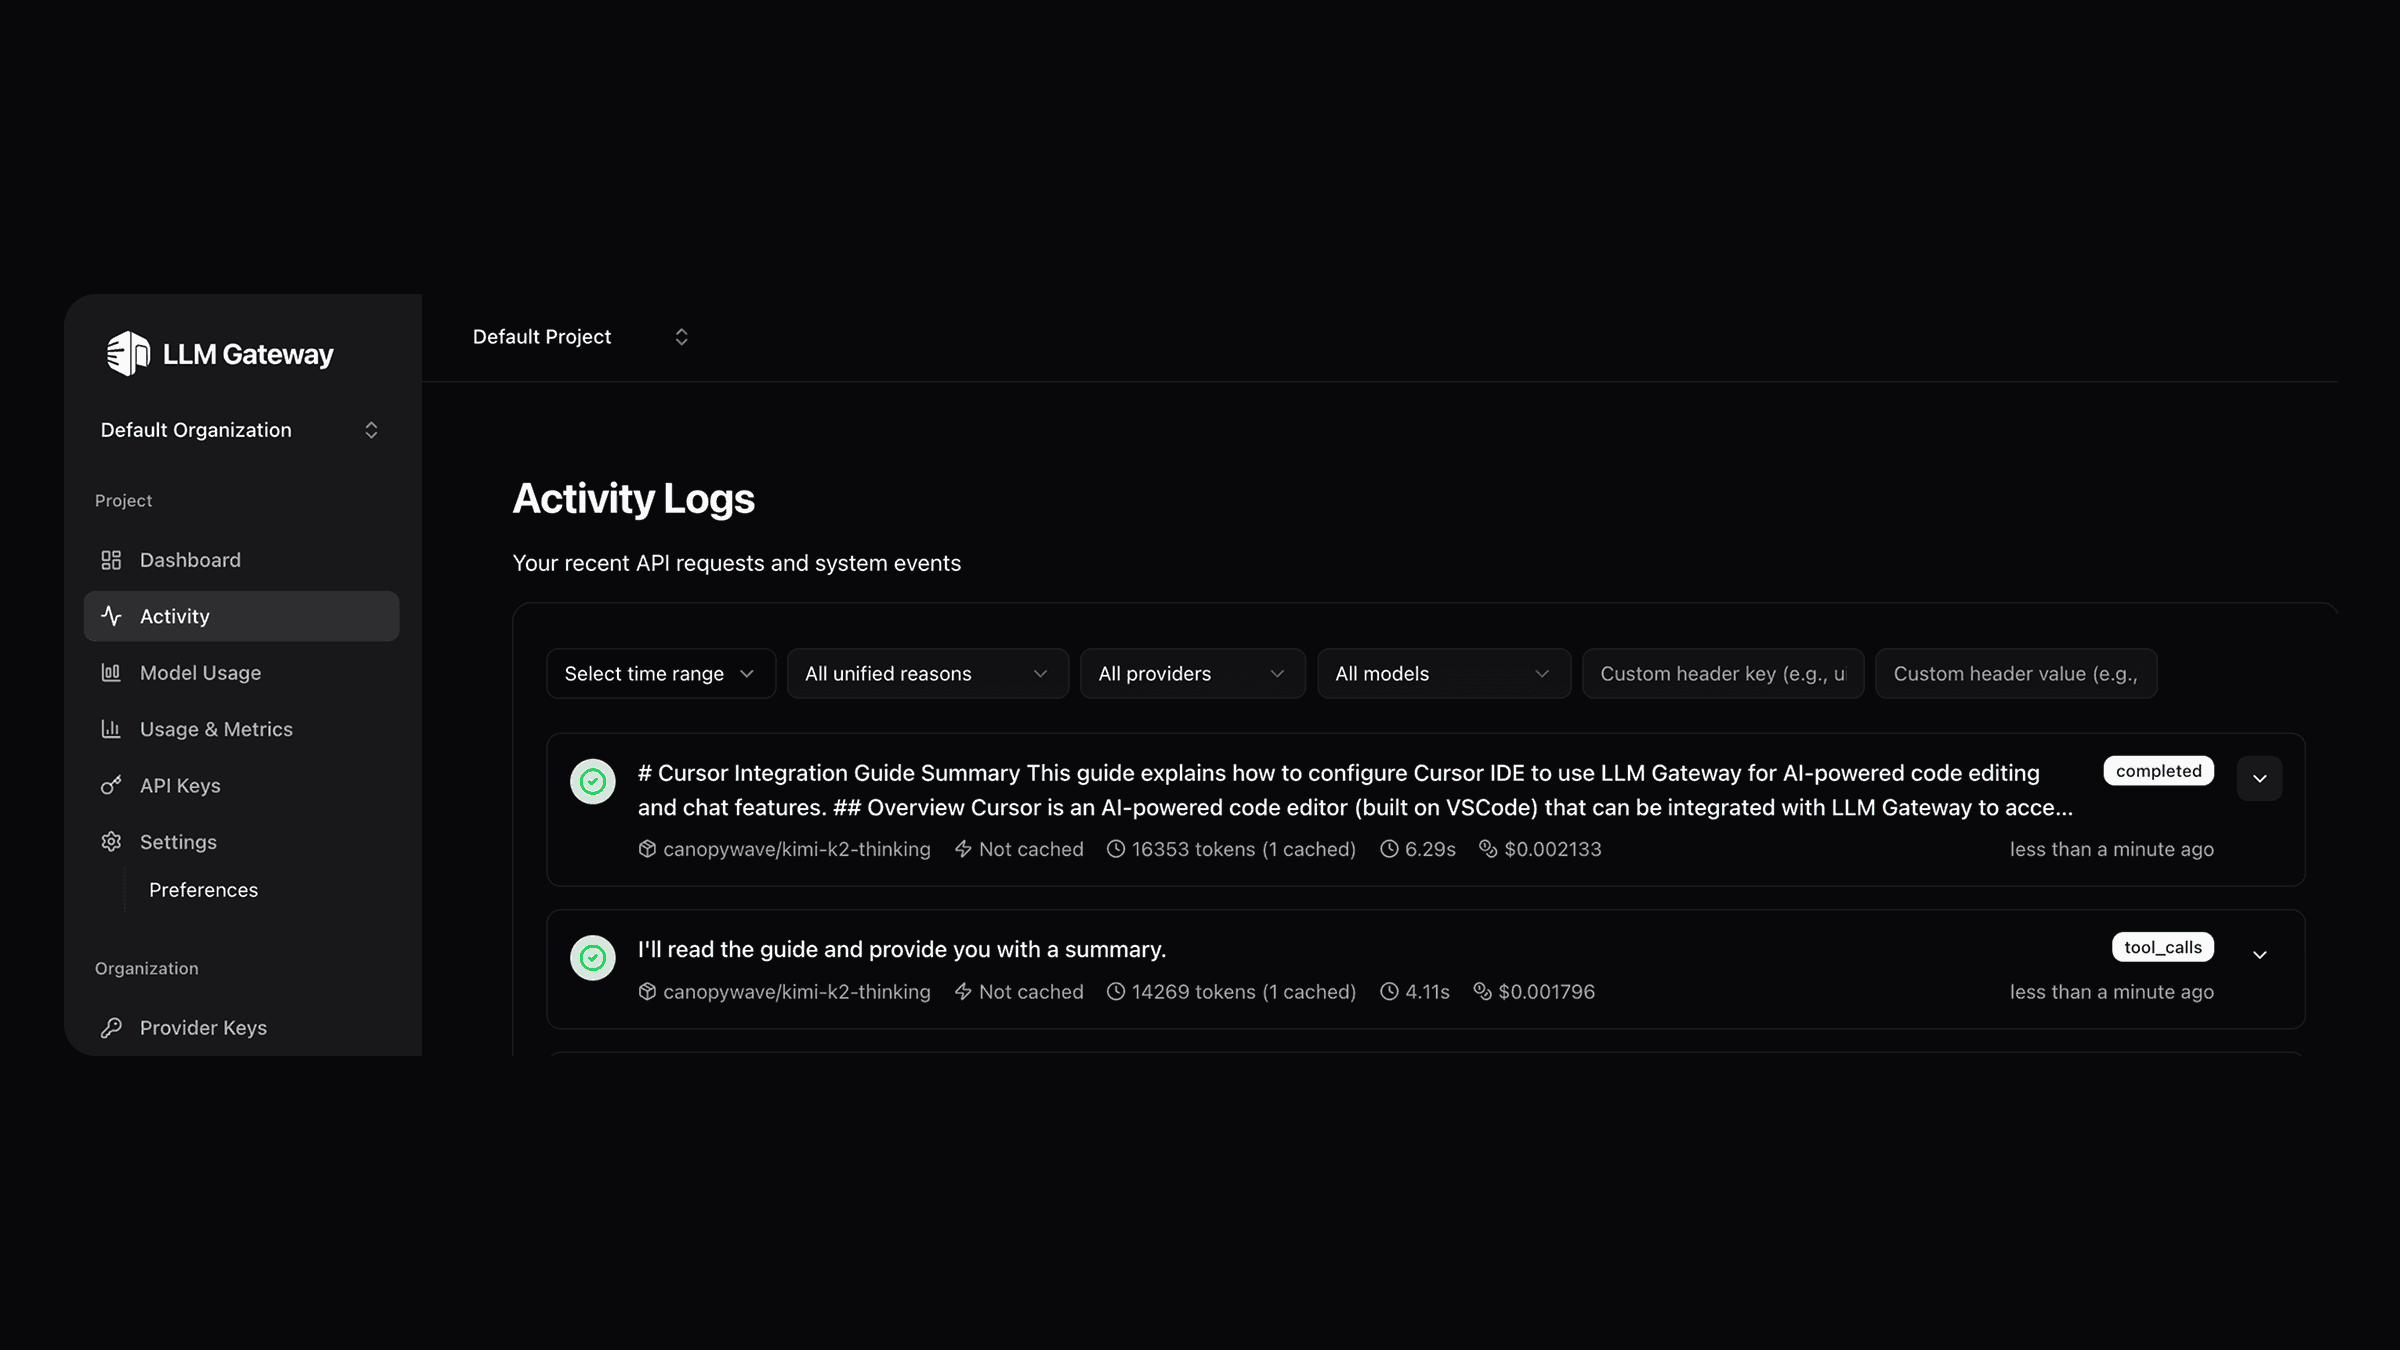Click the Provider Keys key icon

tap(111, 1028)
